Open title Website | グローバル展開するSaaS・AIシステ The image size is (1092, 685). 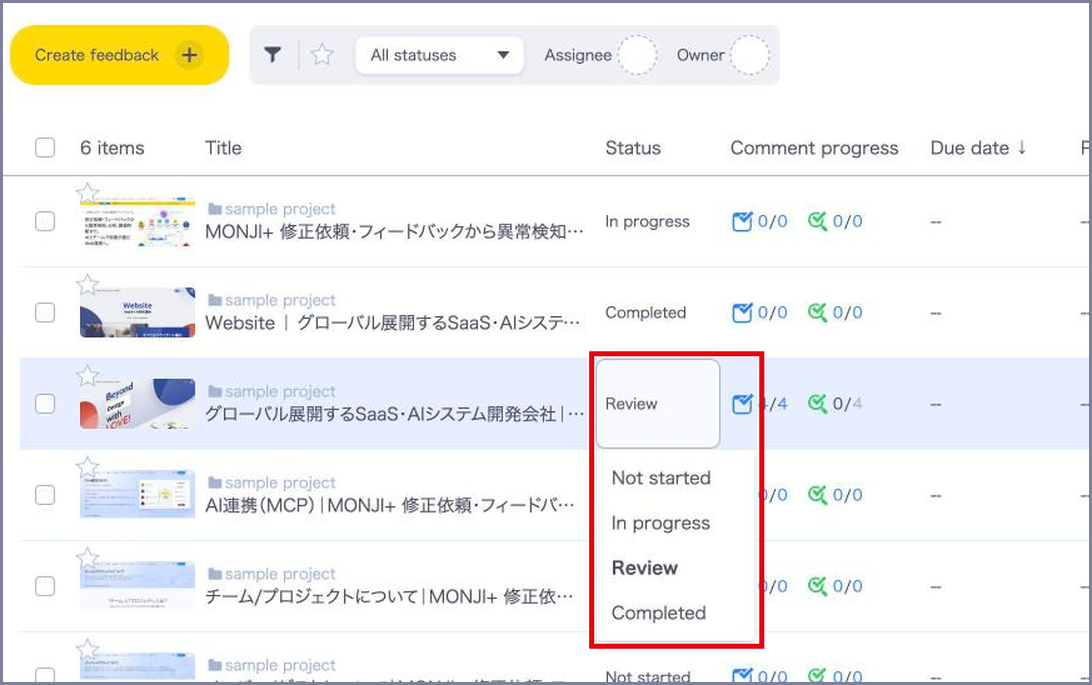point(393,323)
